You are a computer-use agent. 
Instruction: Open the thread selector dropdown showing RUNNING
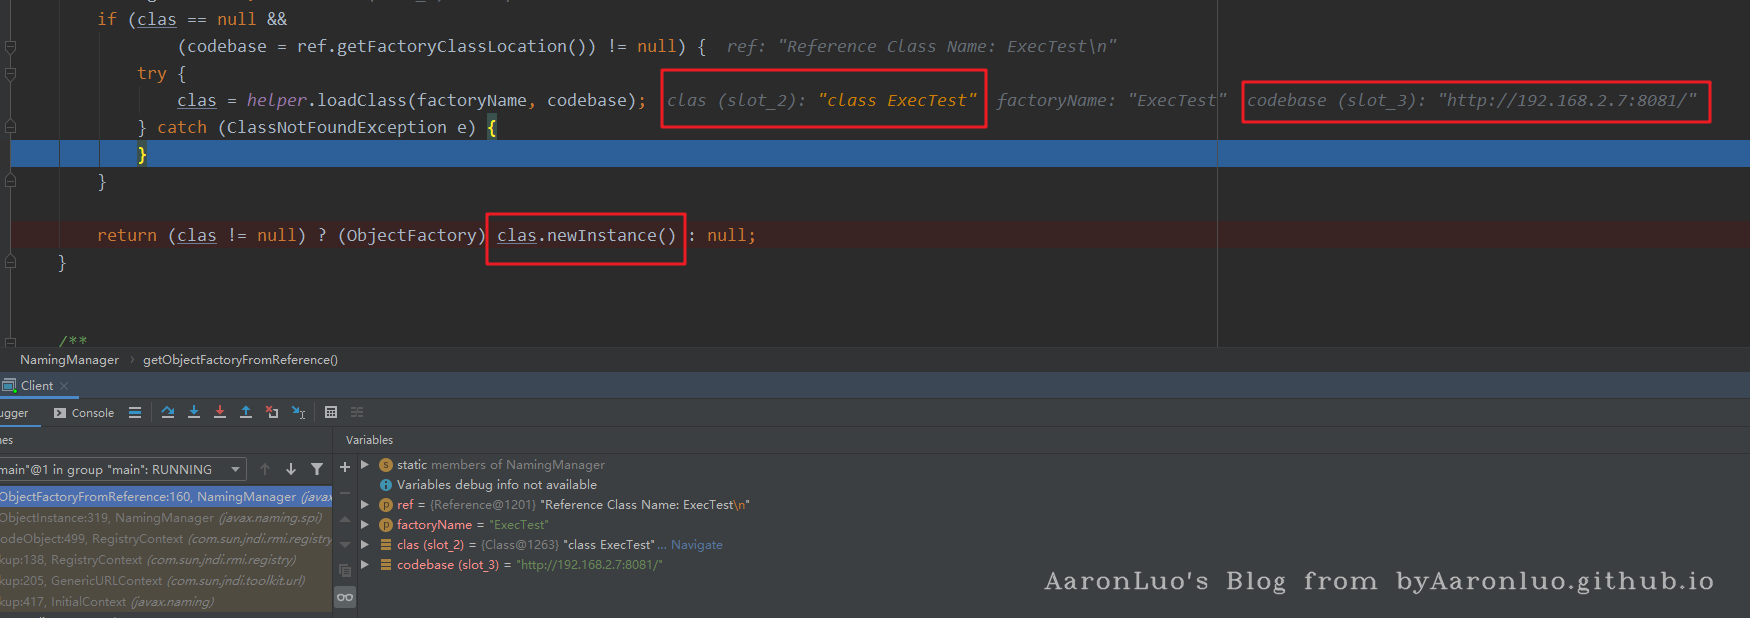coord(236,469)
